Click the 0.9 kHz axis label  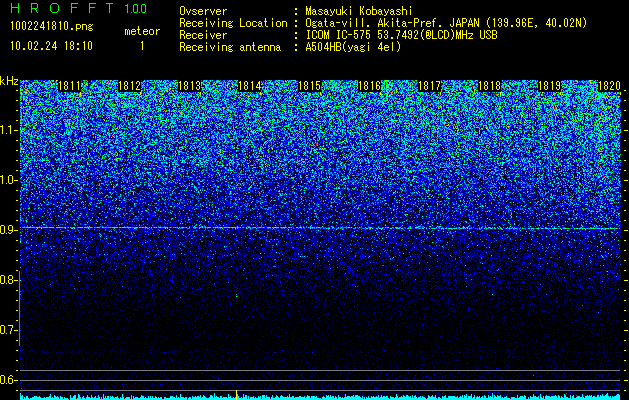coord(9,230)
